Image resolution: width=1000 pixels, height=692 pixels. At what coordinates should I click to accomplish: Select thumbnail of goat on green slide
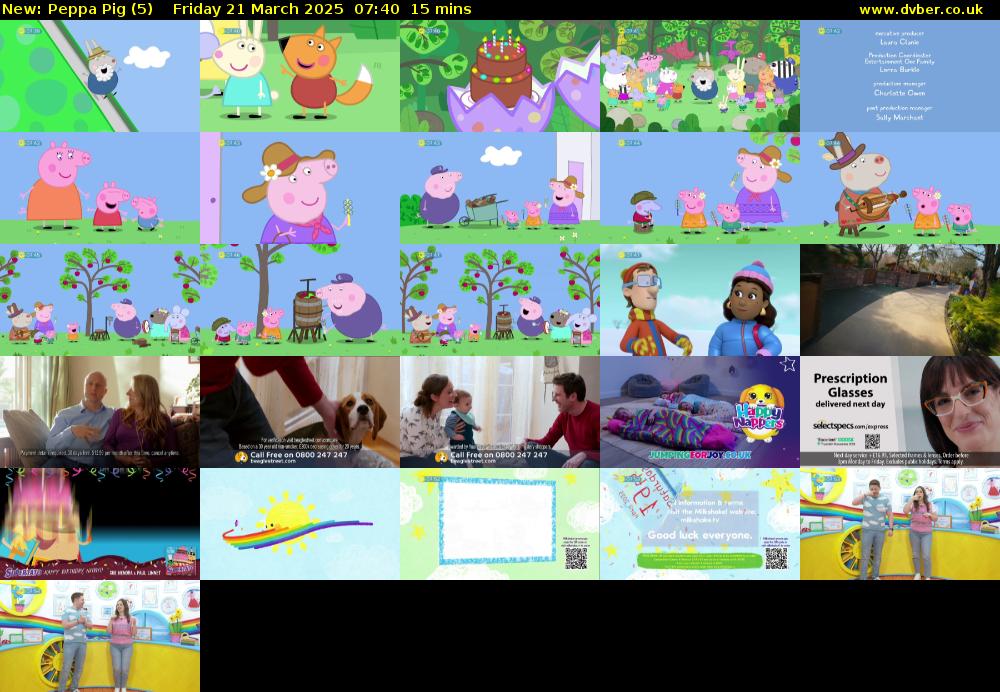pos(99,76)
